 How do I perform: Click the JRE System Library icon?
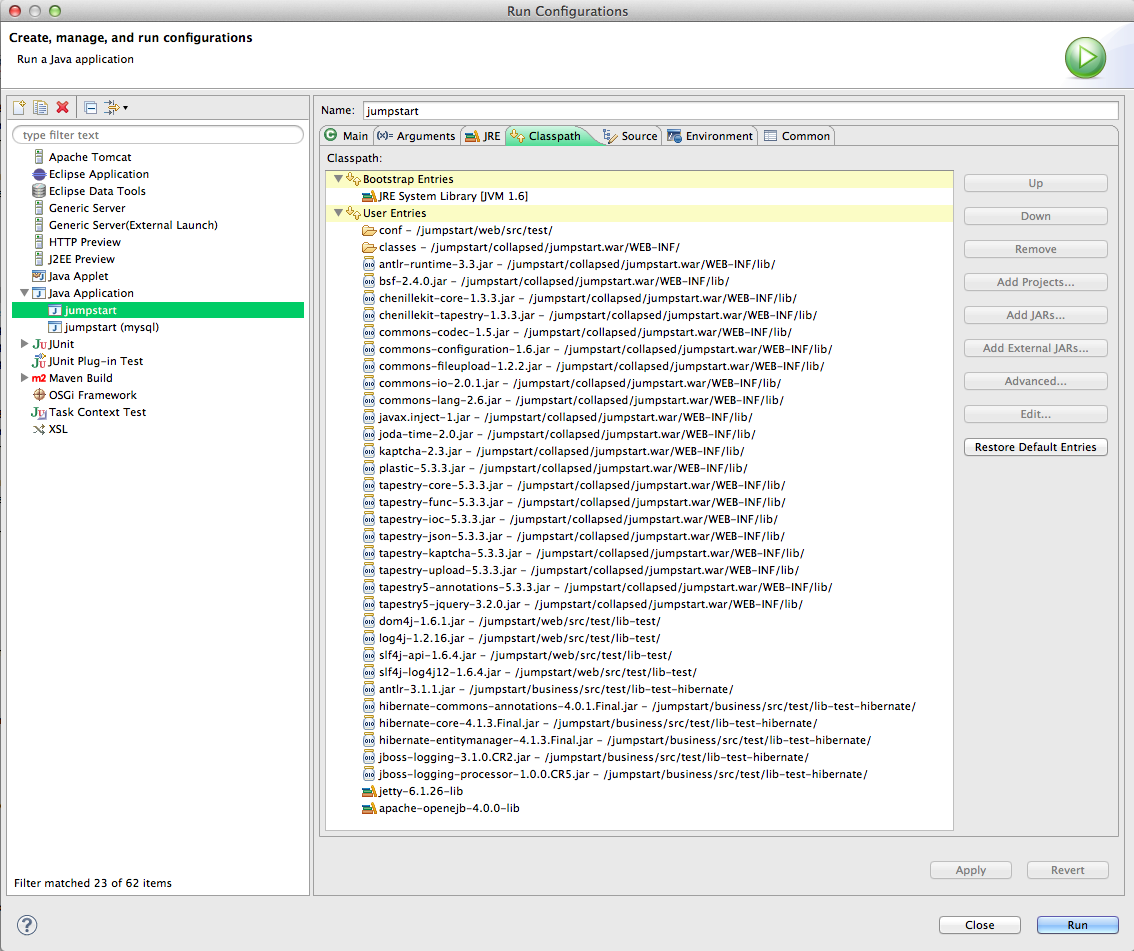(x=369, y=196)
